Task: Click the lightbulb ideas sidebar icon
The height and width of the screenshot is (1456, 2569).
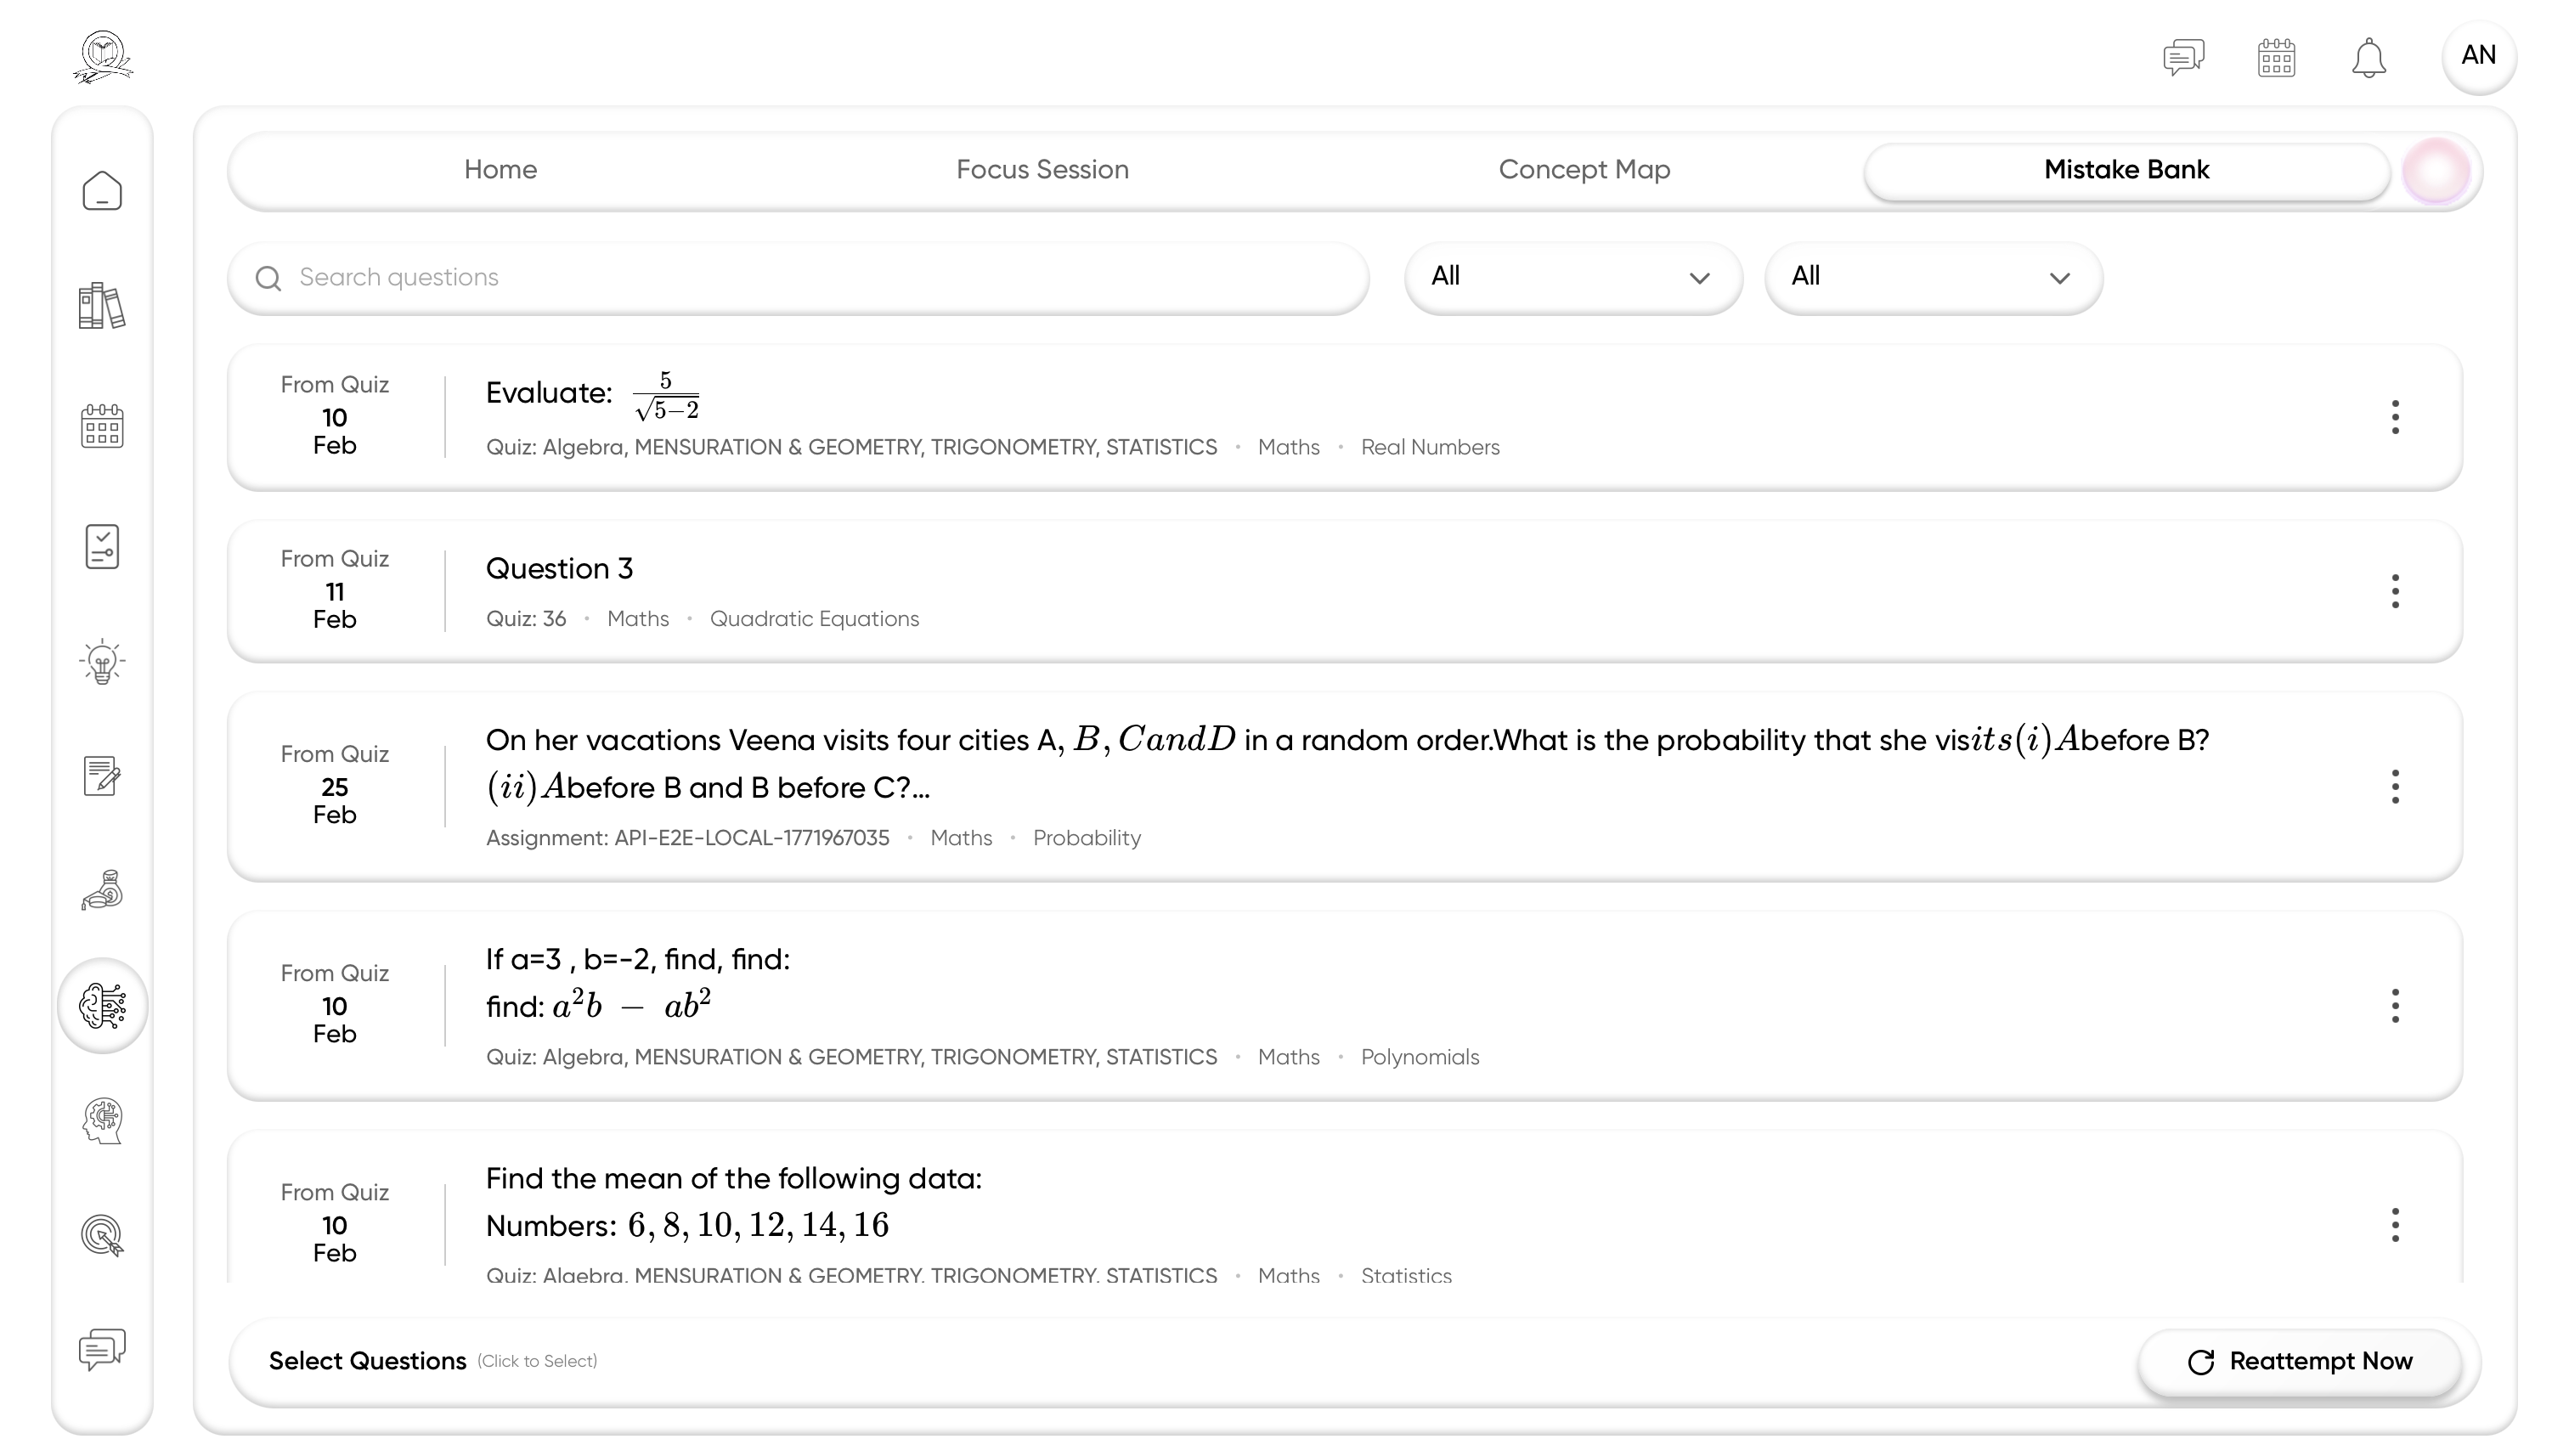Action: pyautogui.click(x=102, y=662)
